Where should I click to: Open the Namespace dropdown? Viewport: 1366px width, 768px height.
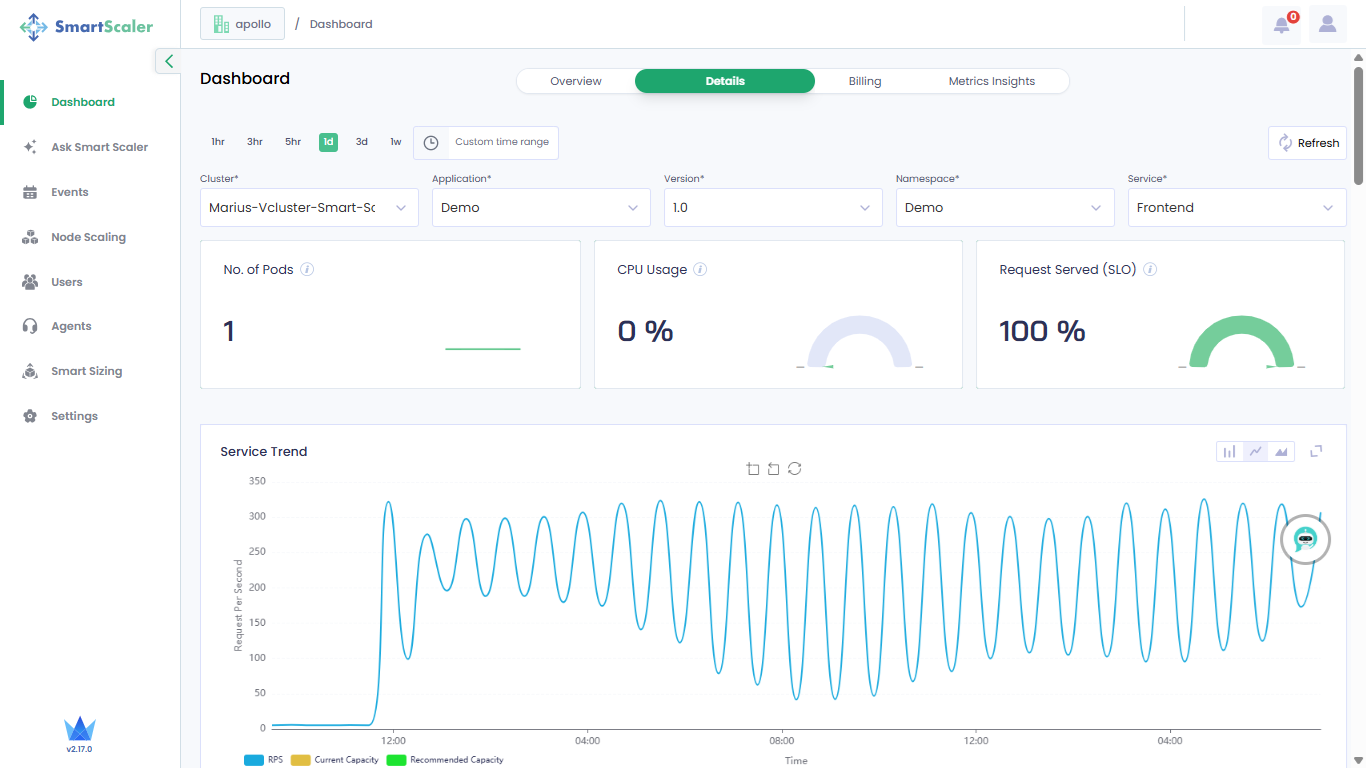pyautogui.click(x=1004, y=208)
